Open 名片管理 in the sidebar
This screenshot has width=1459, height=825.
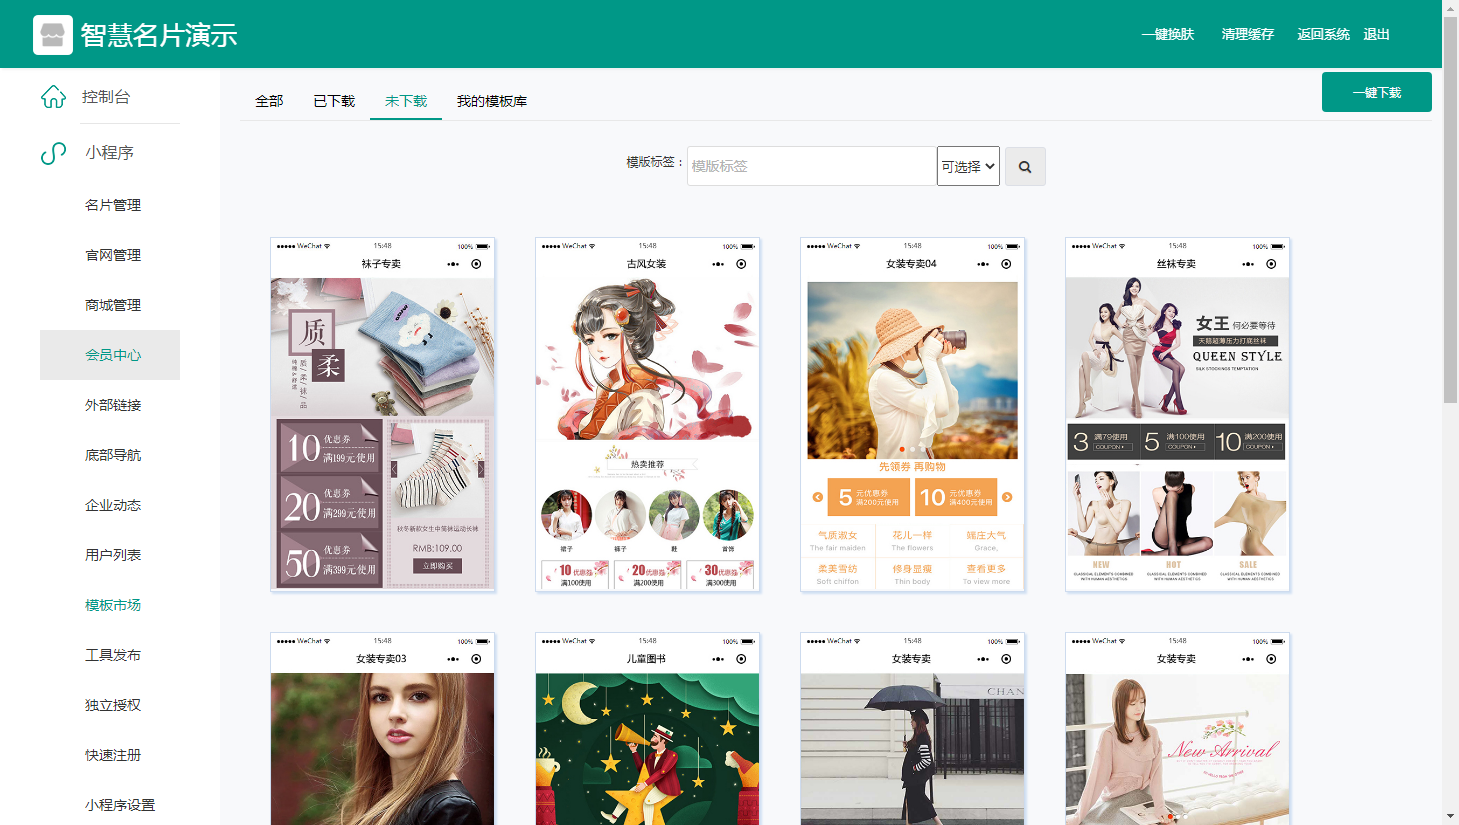click(113, 205)
